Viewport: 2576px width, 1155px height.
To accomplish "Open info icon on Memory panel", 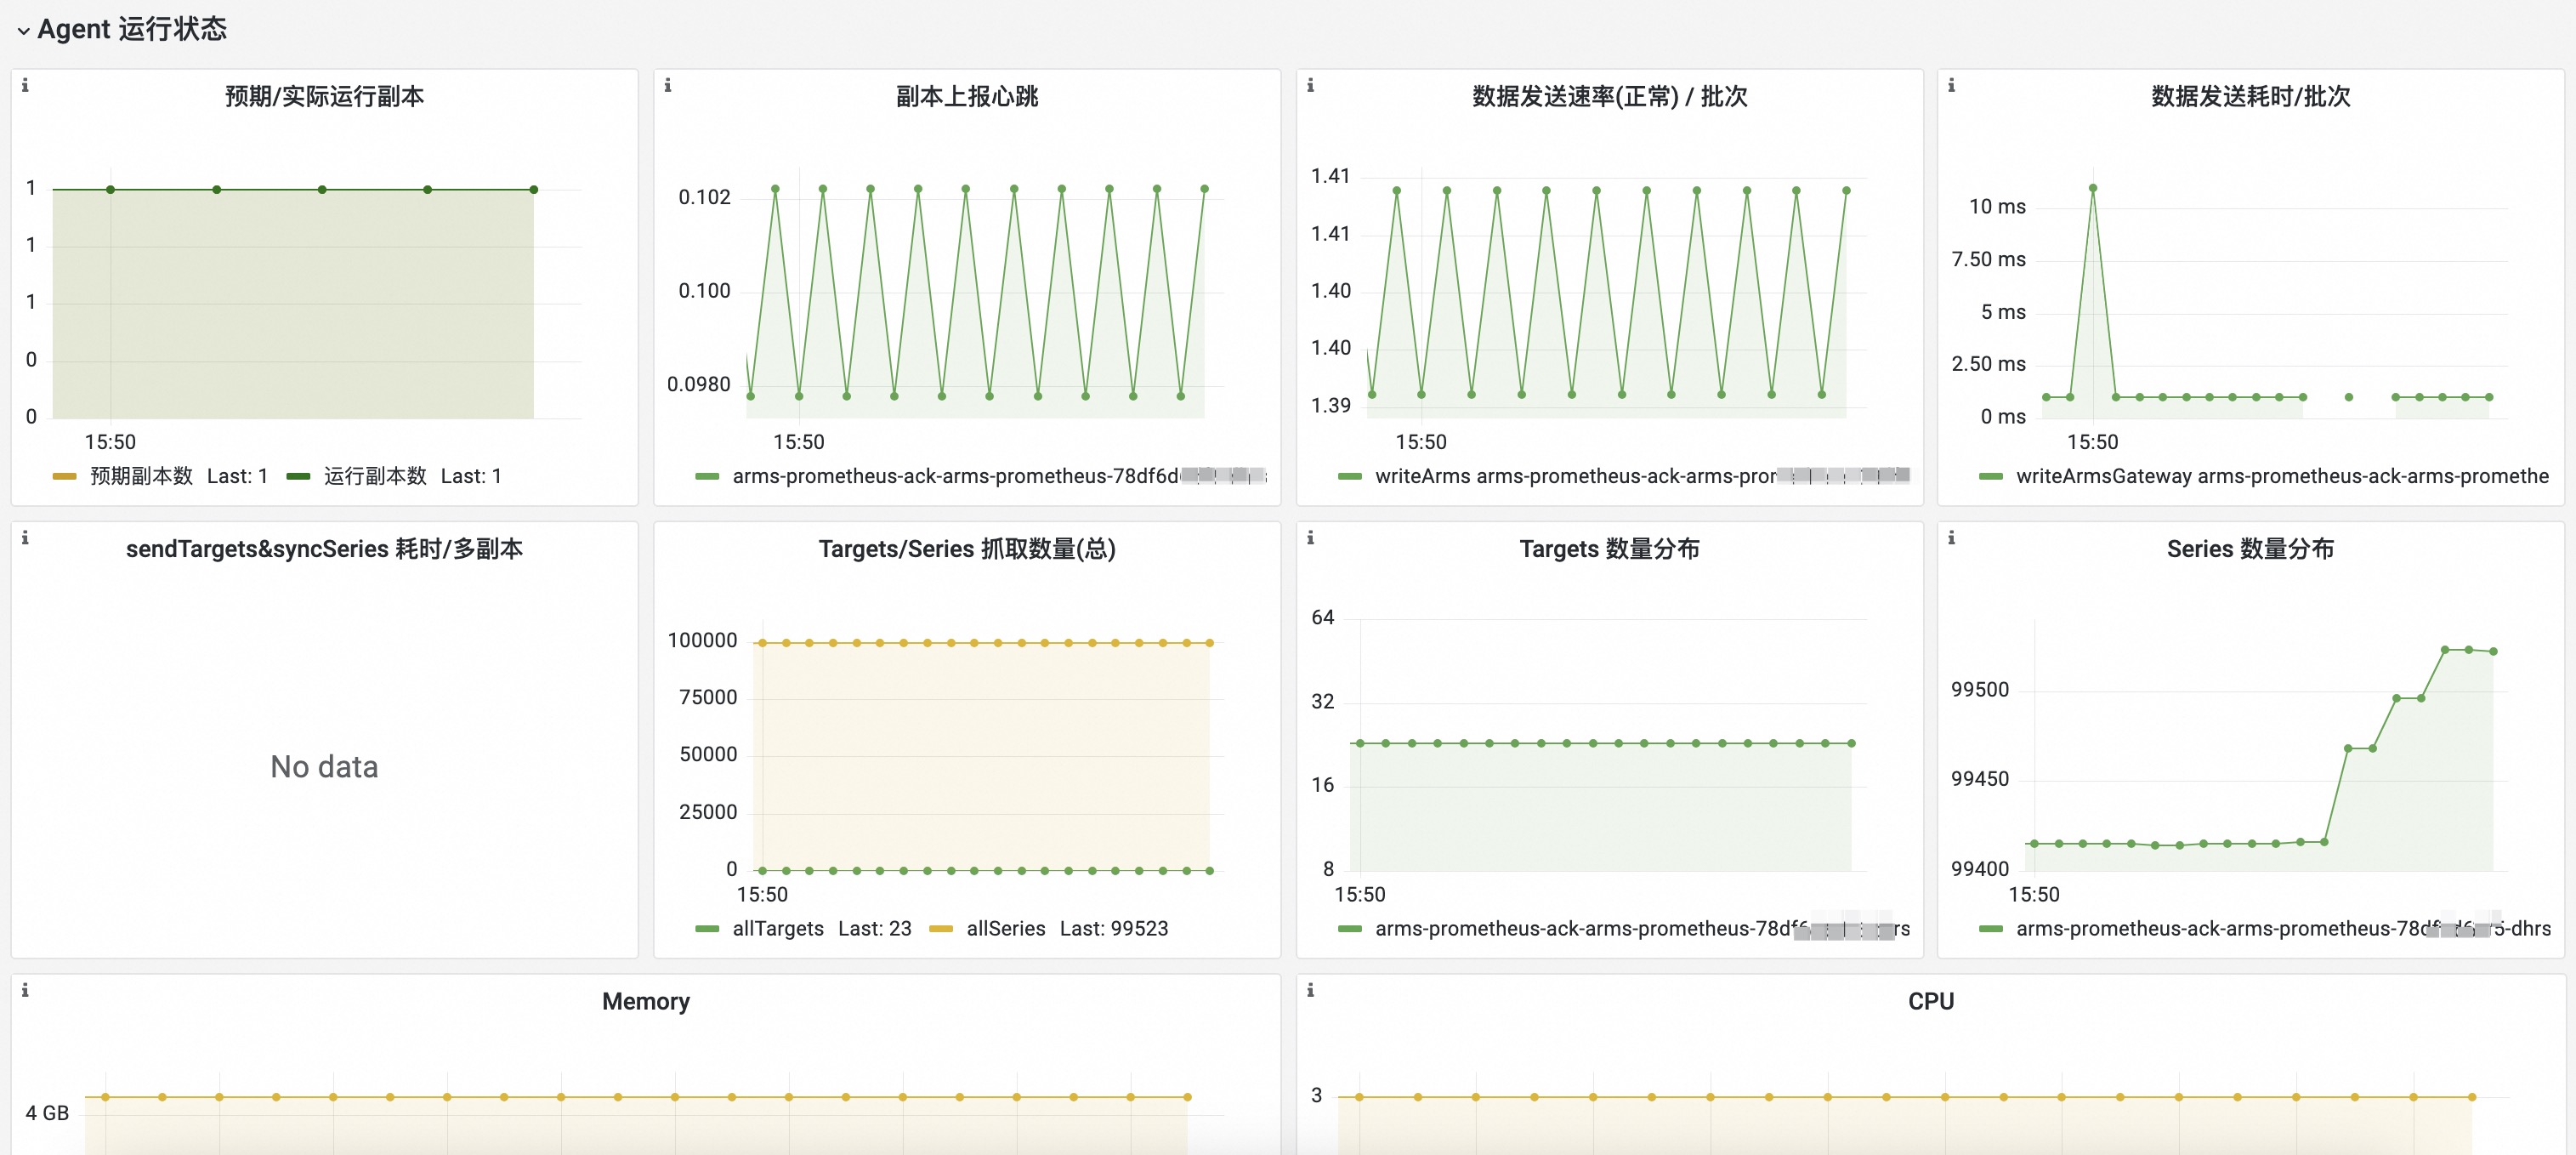I will coord(25,990).
